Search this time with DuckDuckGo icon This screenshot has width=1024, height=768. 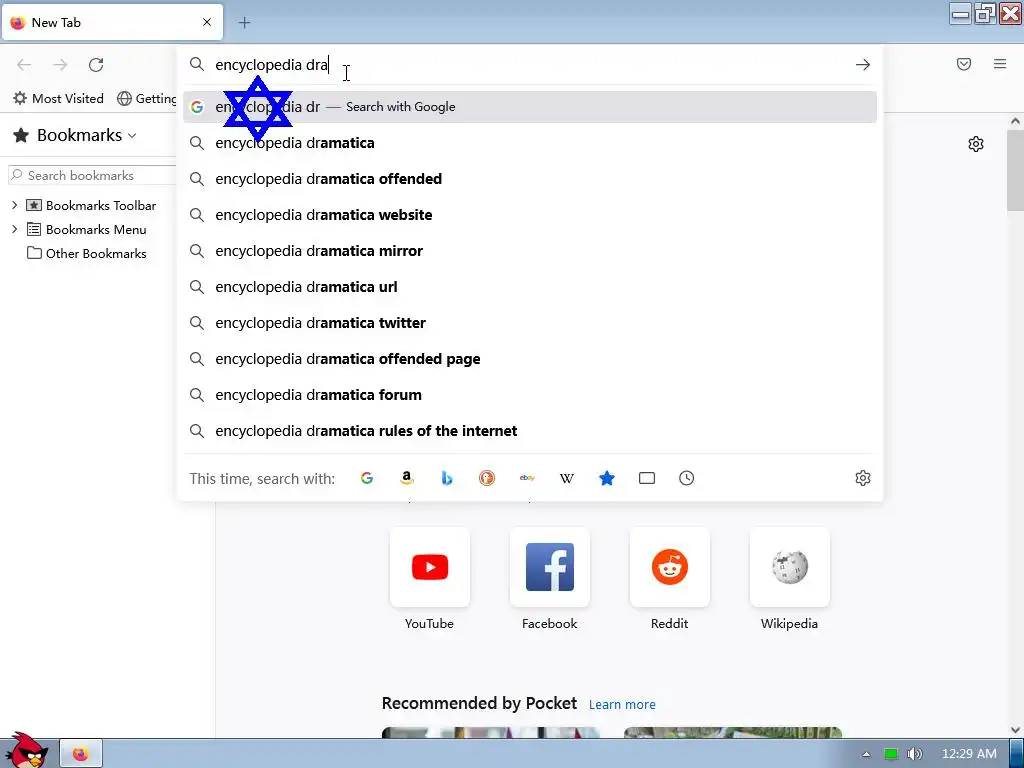487,478
